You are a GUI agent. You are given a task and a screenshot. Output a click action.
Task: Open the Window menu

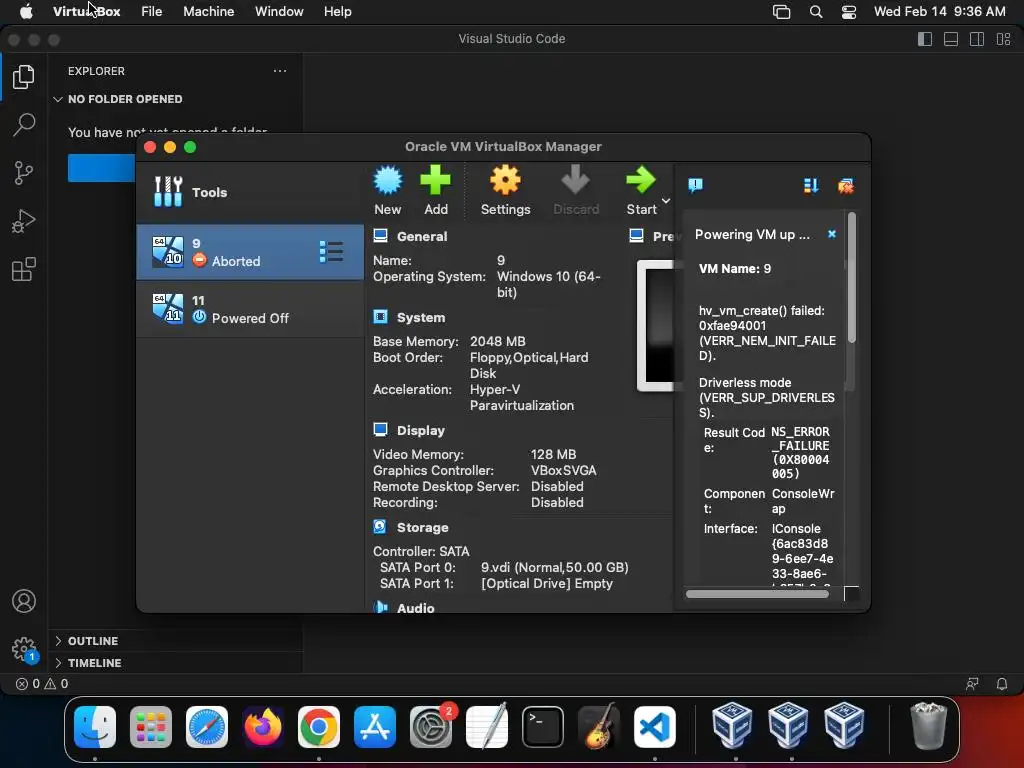pos(279,11)
